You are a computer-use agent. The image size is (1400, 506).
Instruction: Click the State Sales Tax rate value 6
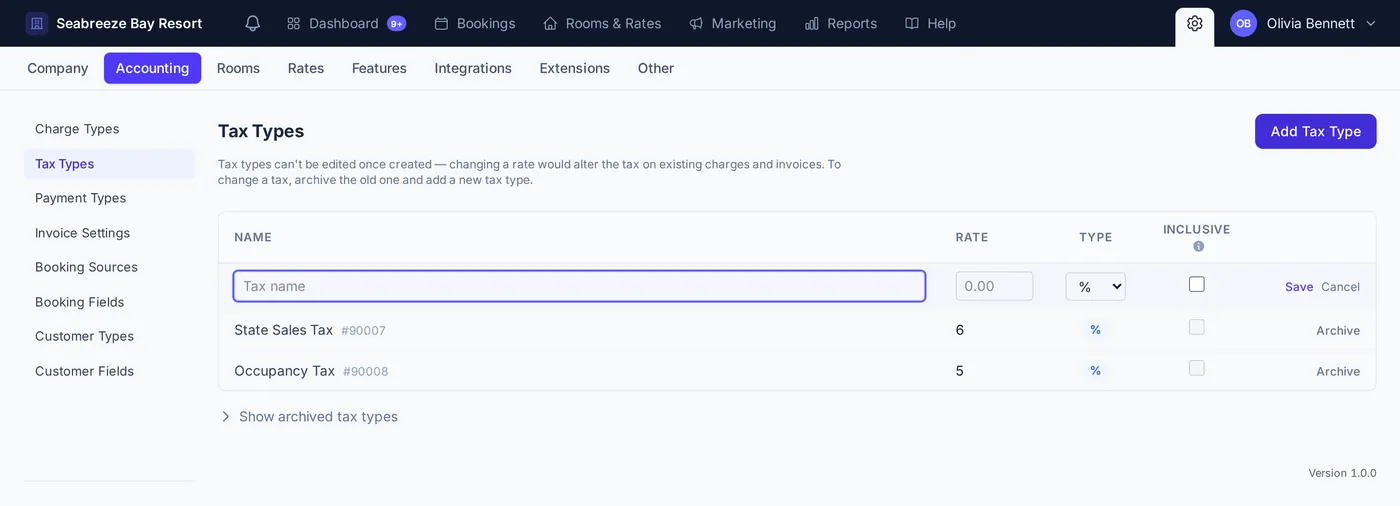click(960, 330)
